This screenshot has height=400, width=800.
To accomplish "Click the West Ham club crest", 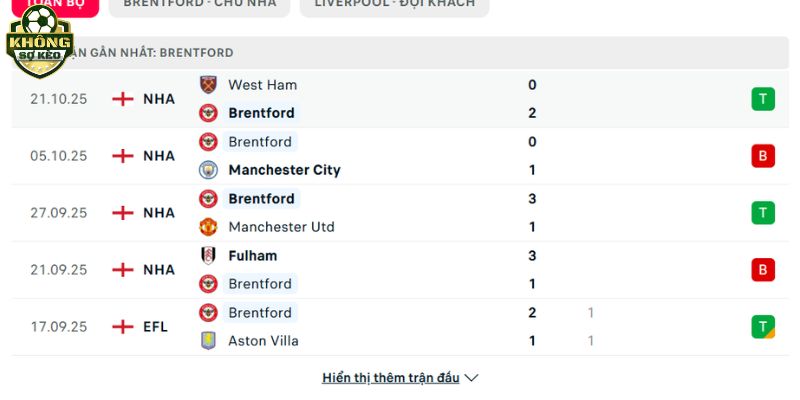I will pyautogui.click(x=208, y=85).
